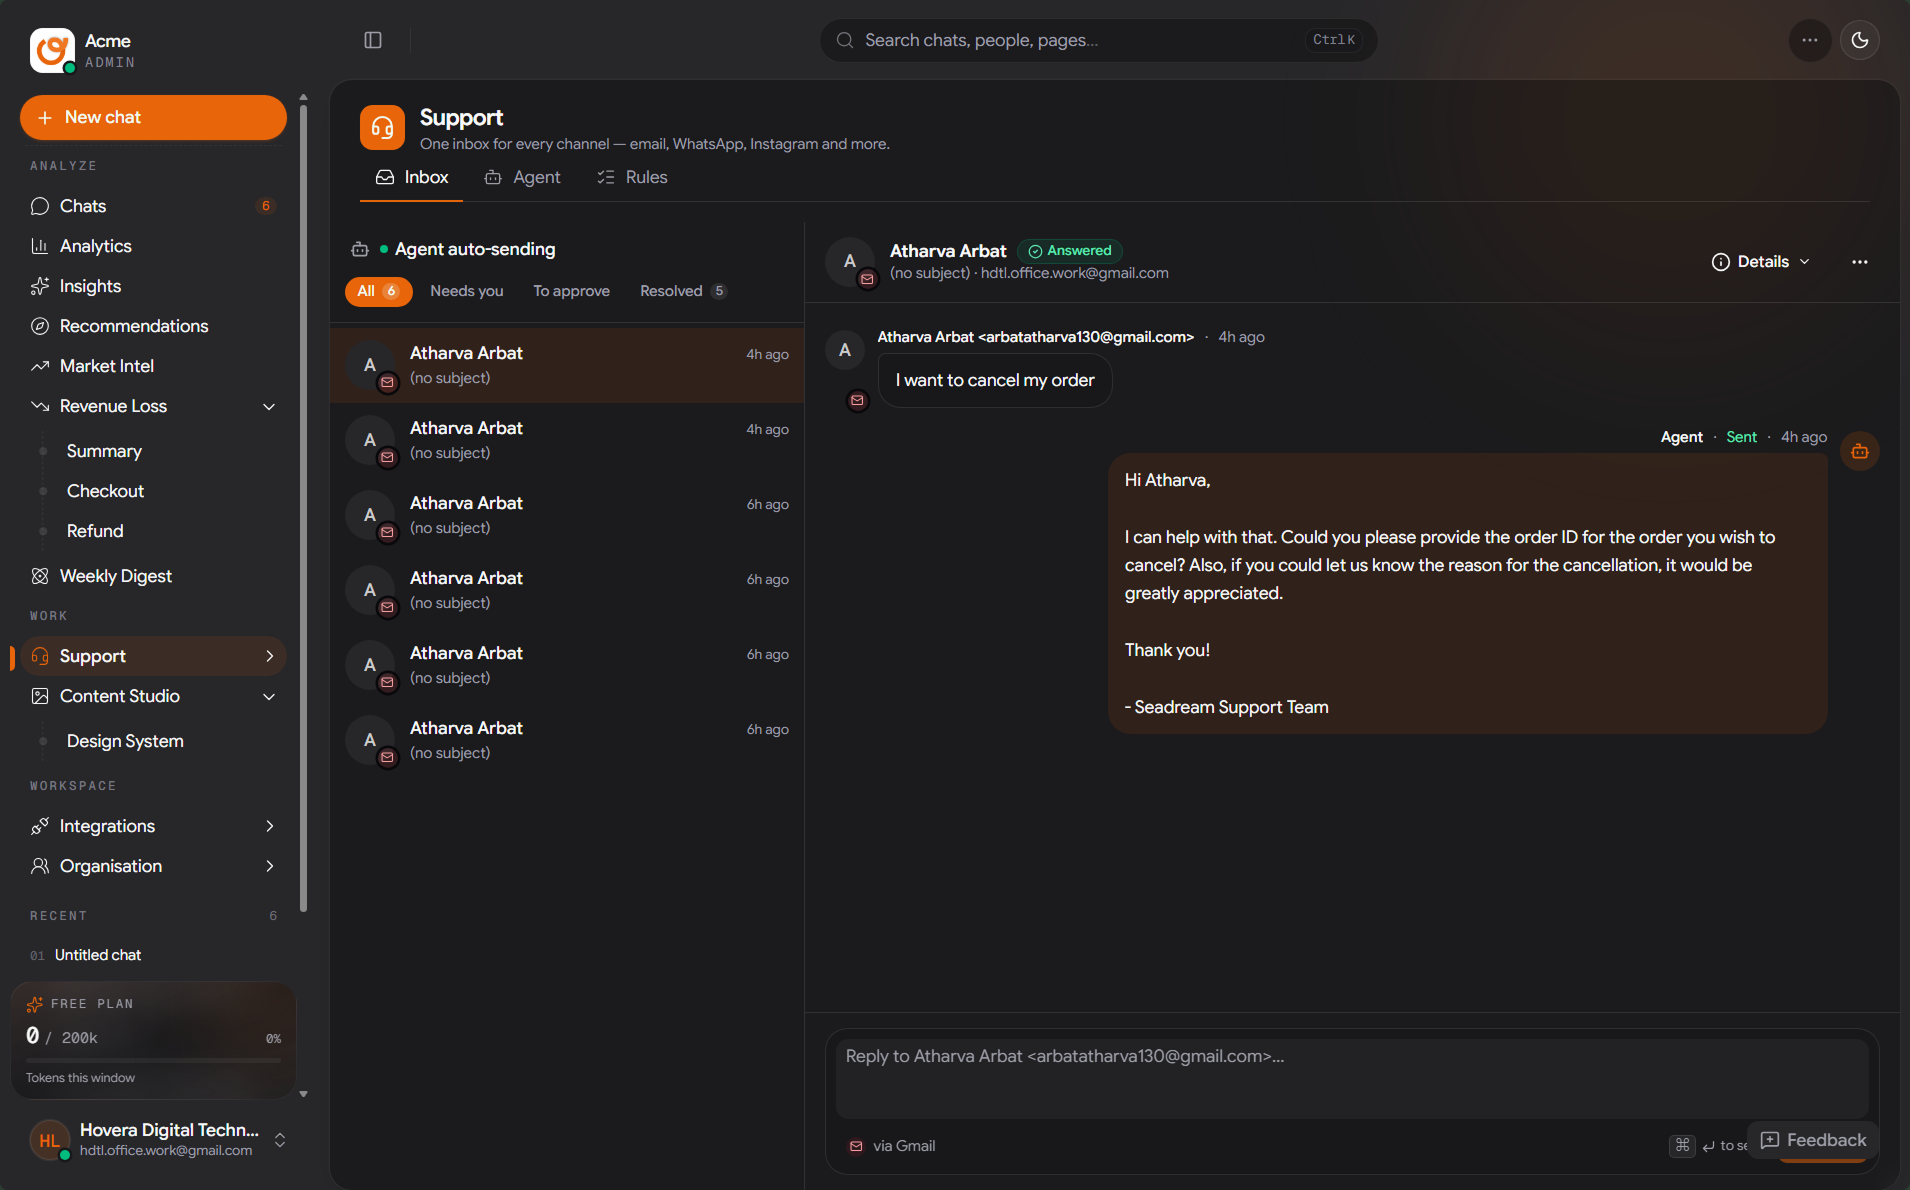1910x1190 pixels.
Task: Click the Acme logo icon
Action: pos(52,50)
